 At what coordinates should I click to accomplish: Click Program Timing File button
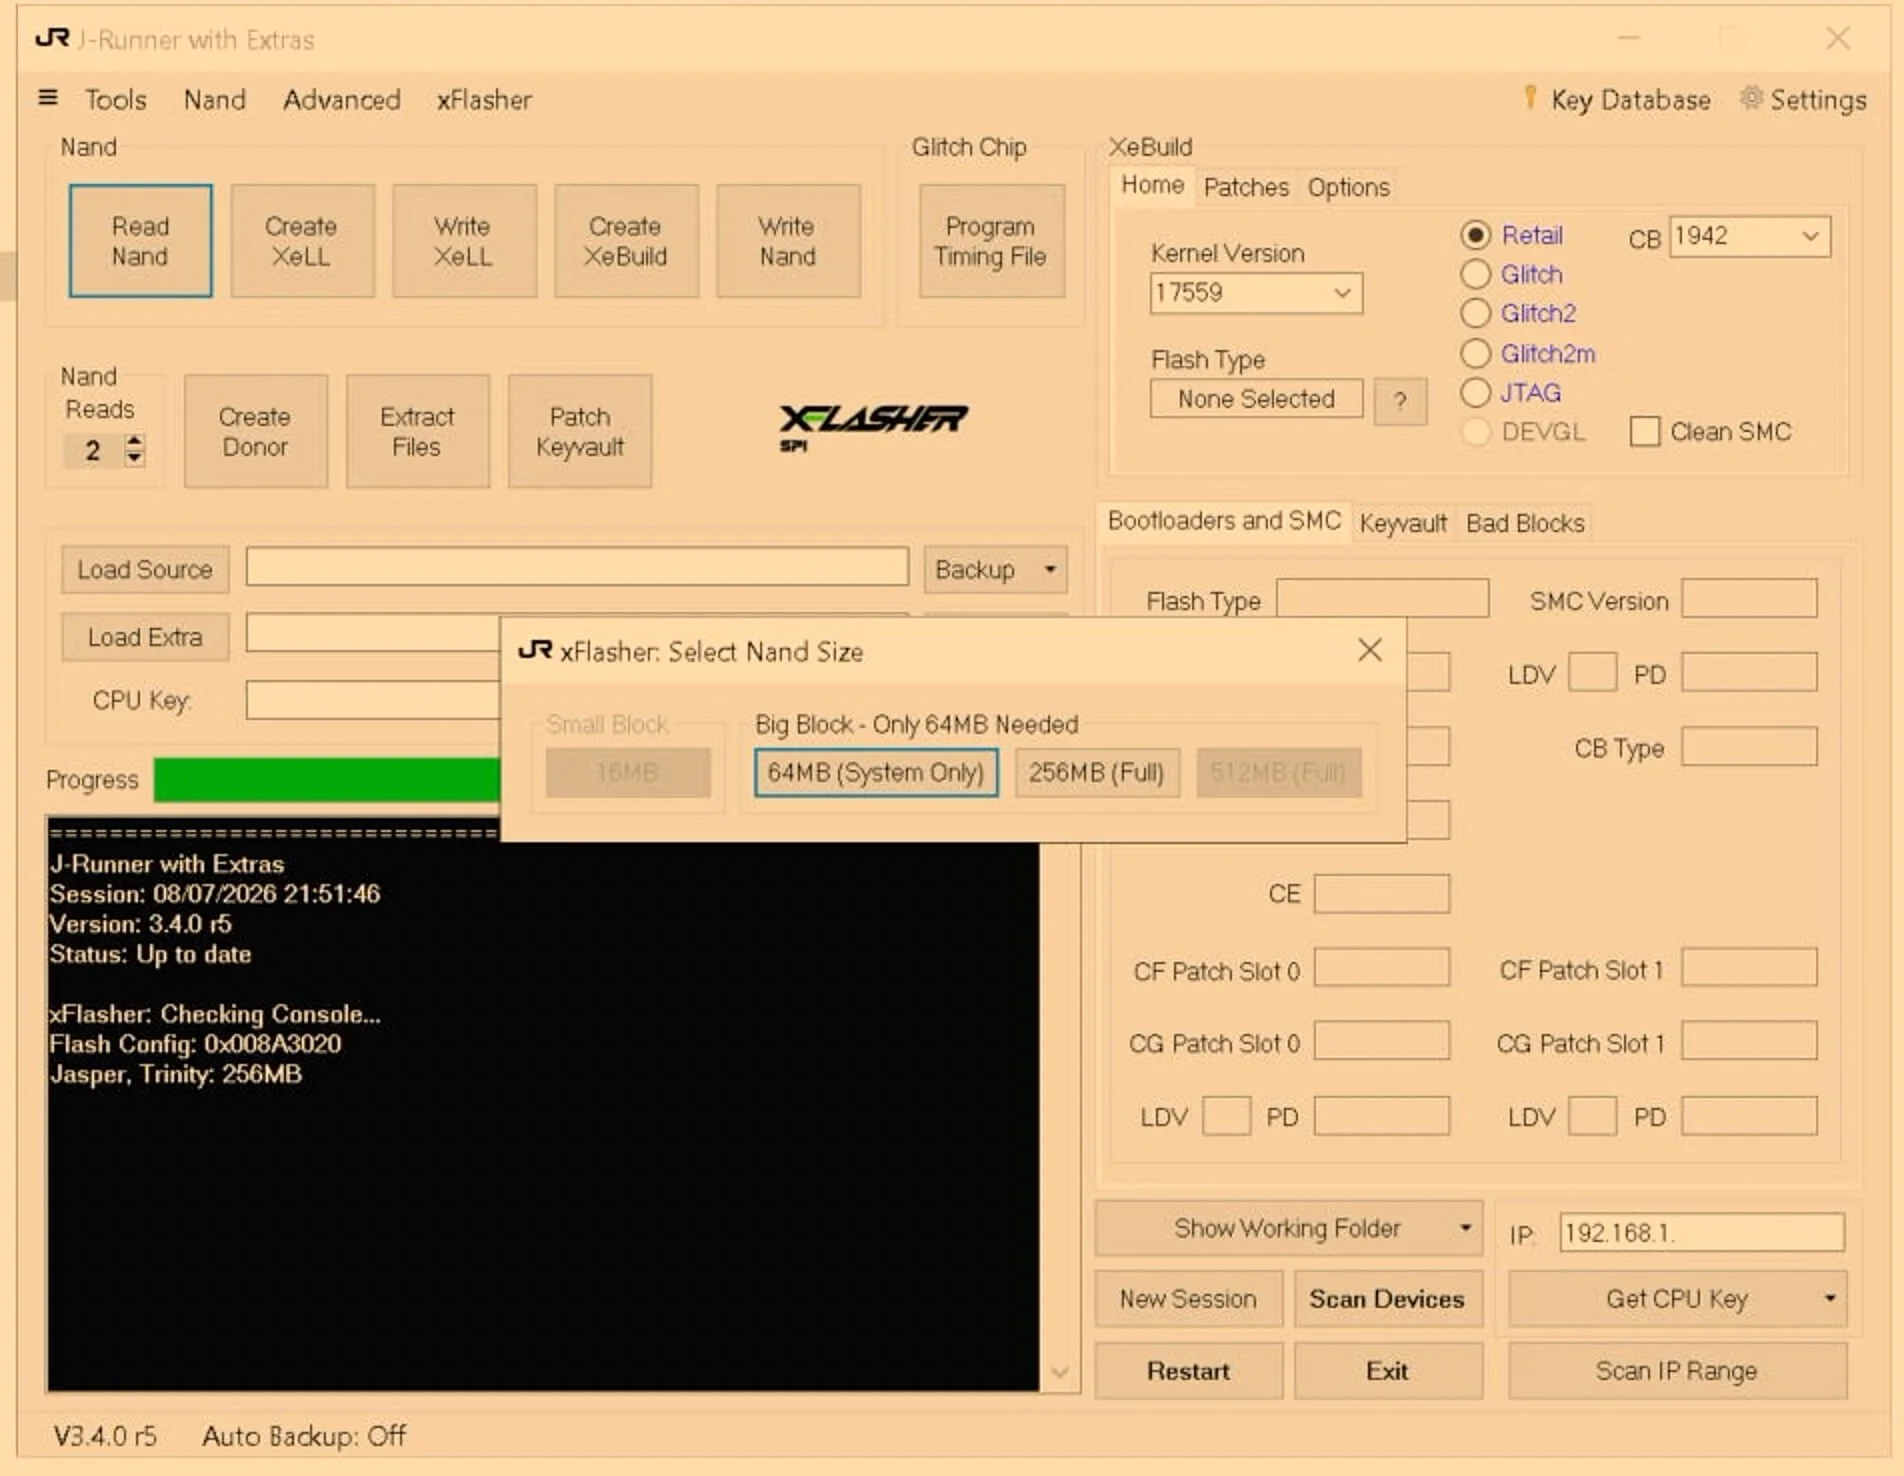point(991,241)
